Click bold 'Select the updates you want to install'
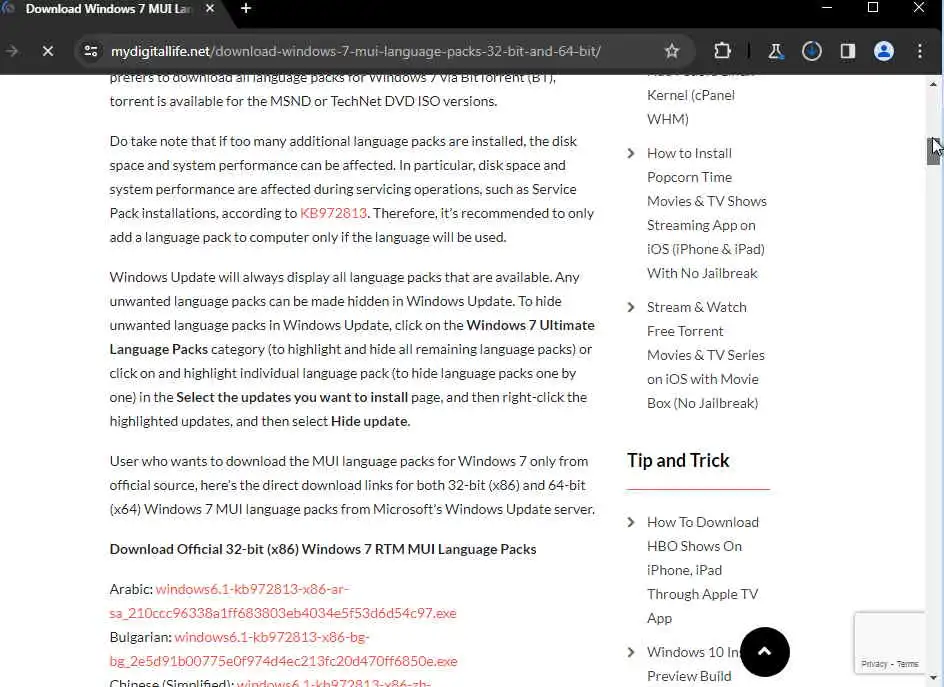The width and height of the screenshot is (944, 687). pos(292,397)
